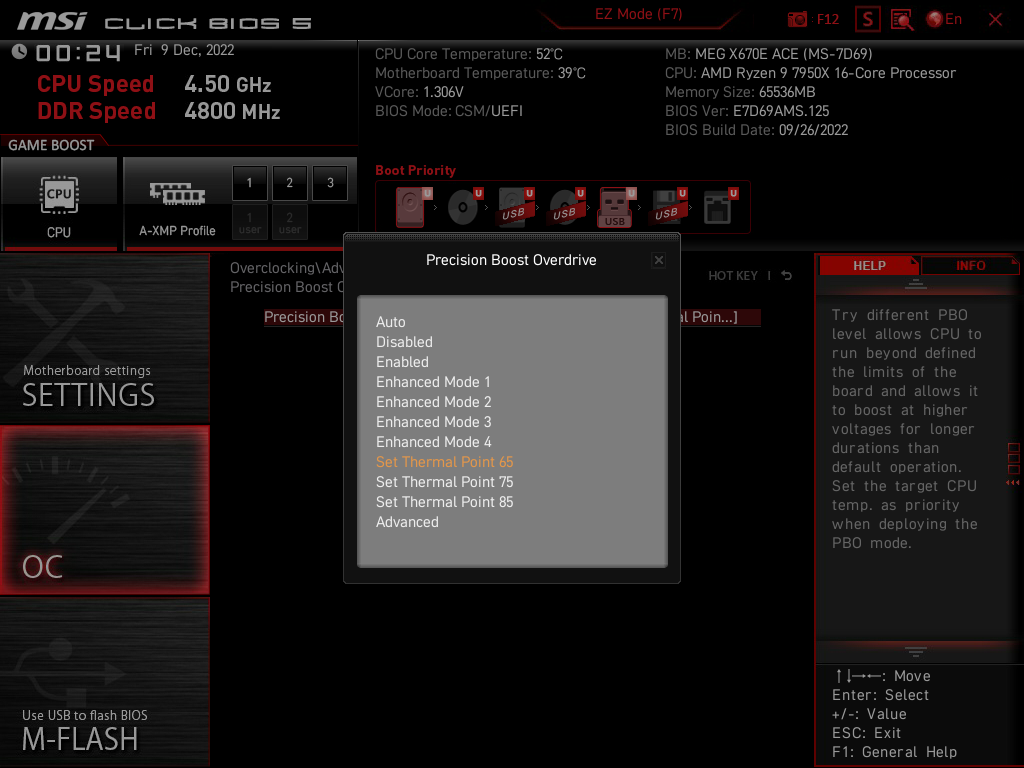This screenshot has width=1024, height=768.
Task: Open the SETTINGS motherboard section
Action: point(104,338)
